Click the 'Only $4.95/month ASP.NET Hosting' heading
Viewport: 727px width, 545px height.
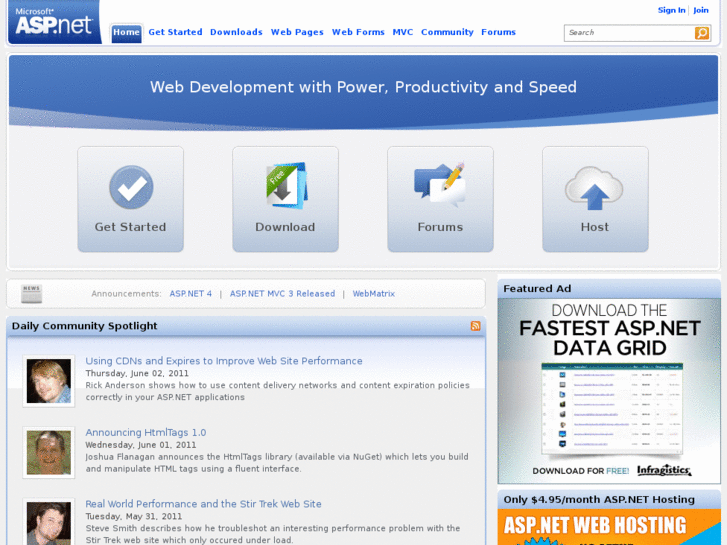pos(599,500)
